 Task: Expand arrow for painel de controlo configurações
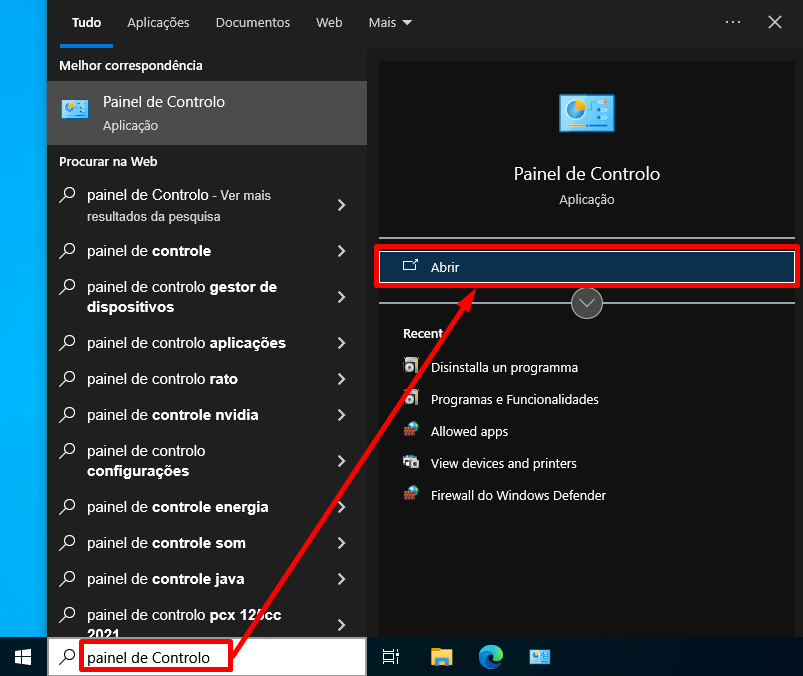pos(342,461)
